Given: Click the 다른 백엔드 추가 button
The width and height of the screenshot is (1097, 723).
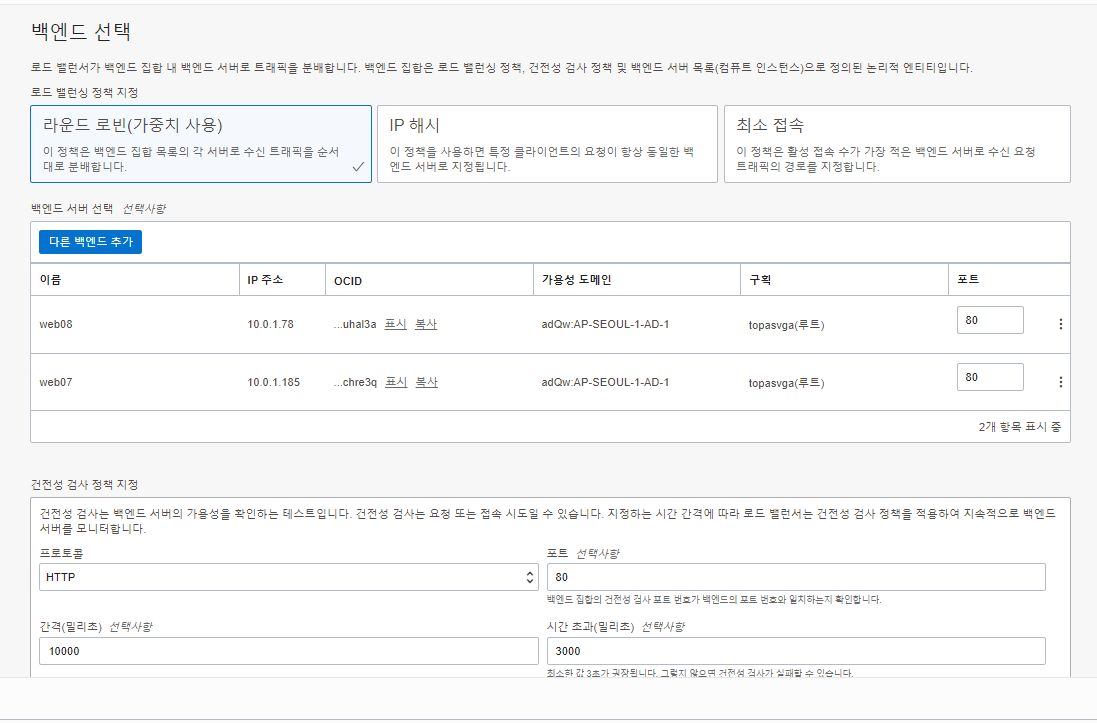Looking at the screenshot, I should (90, 241).
